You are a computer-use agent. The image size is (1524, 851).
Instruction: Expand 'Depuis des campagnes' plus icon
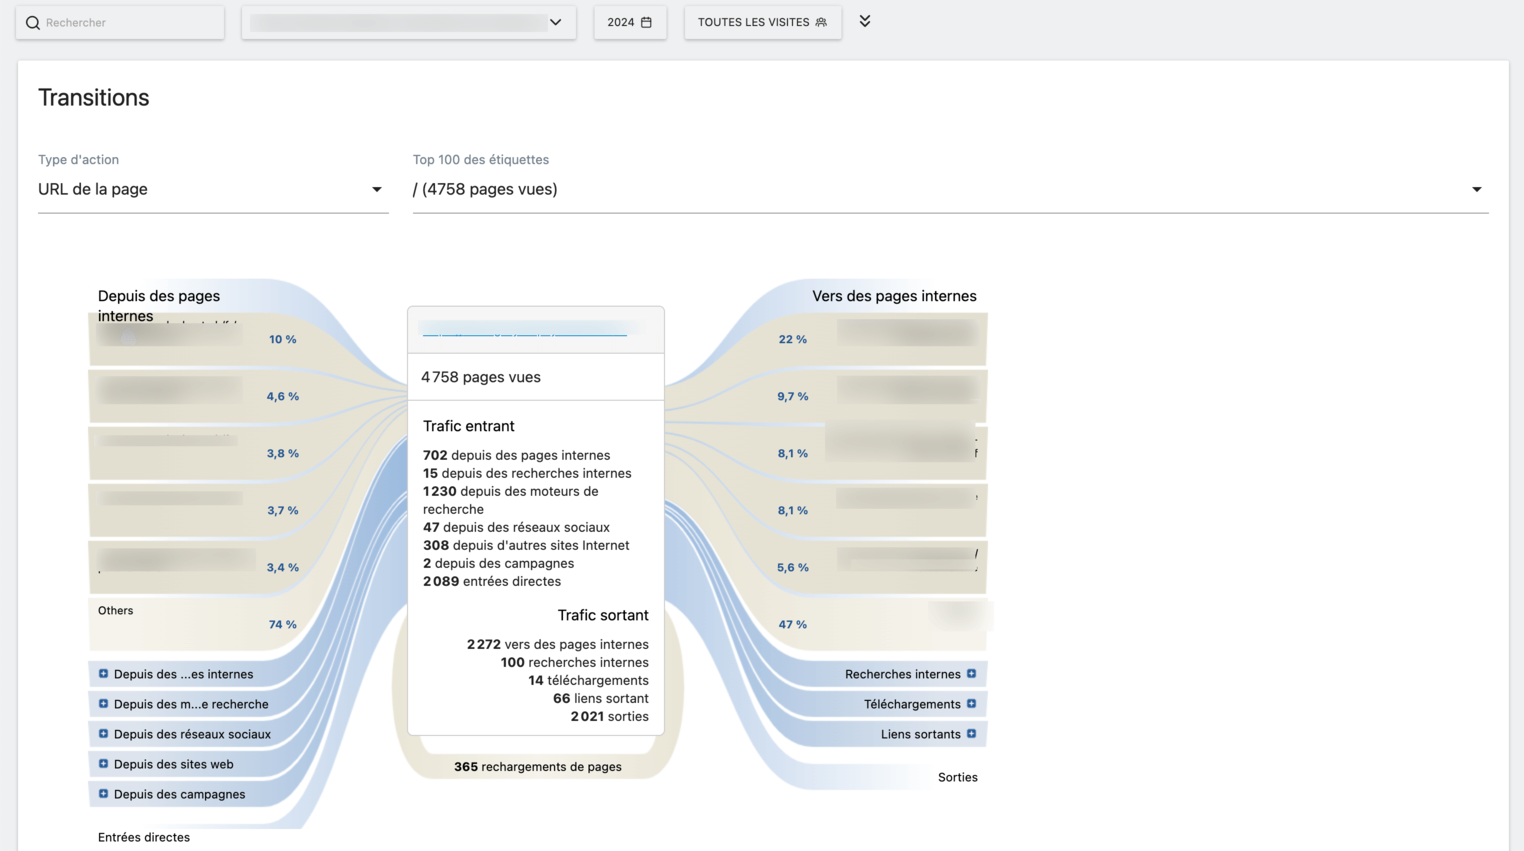tap(103, 794)
